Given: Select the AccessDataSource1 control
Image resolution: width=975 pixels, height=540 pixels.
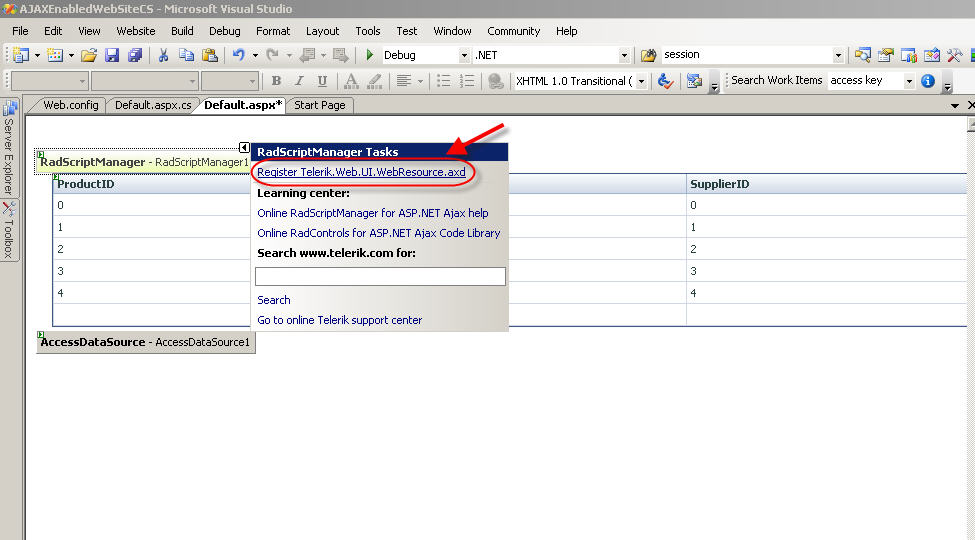Looking at the screenshot, I should click(146, 342).
